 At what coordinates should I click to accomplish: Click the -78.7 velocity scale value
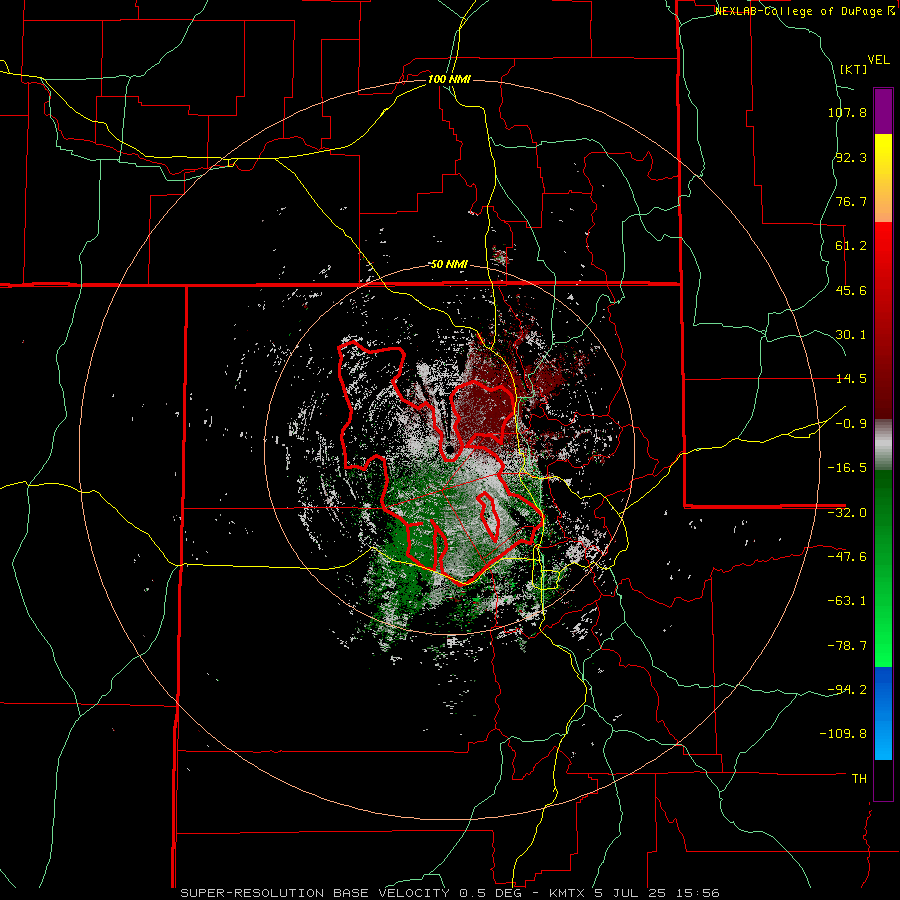pos(847,646)
